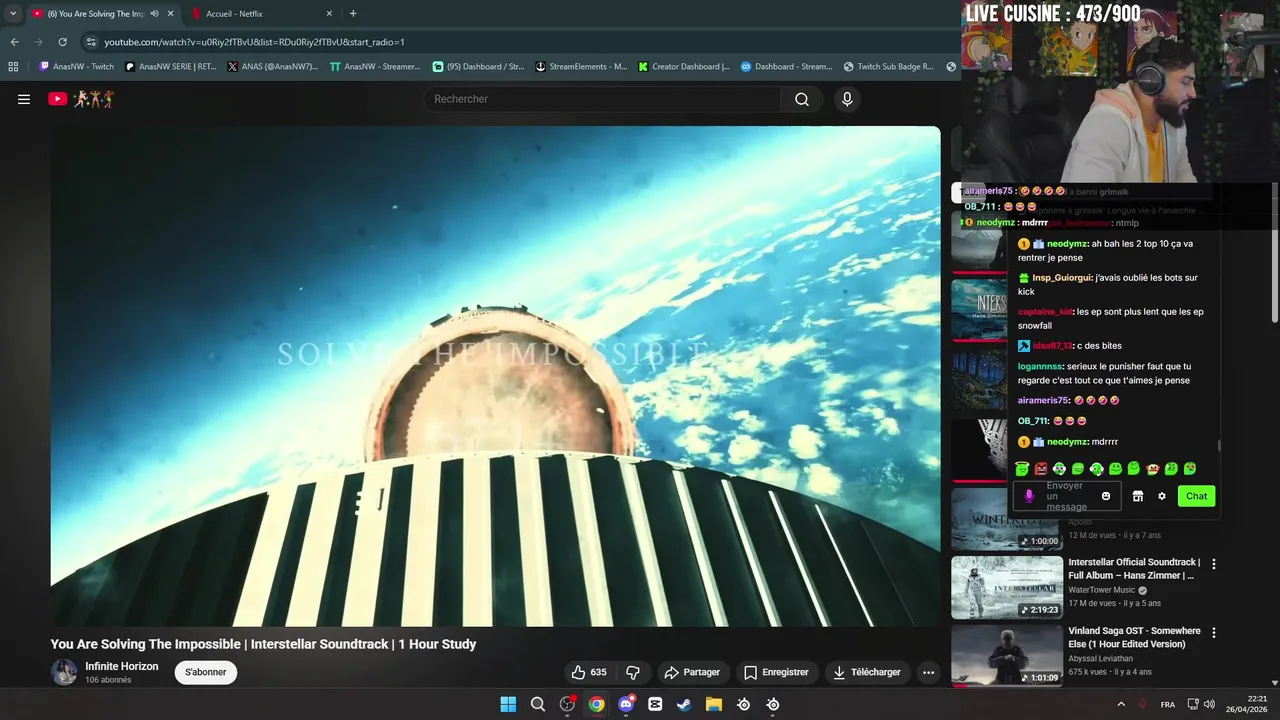This screenshot has width=1280, height=720.
Task: Like the video with thumbs up
Action: pyautogui.click(x=589, y=672)
